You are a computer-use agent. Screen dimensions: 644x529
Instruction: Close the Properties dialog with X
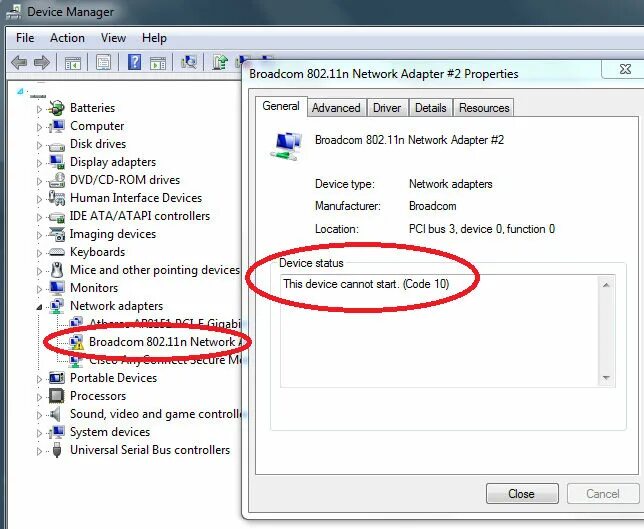click(x=625, y=69)
